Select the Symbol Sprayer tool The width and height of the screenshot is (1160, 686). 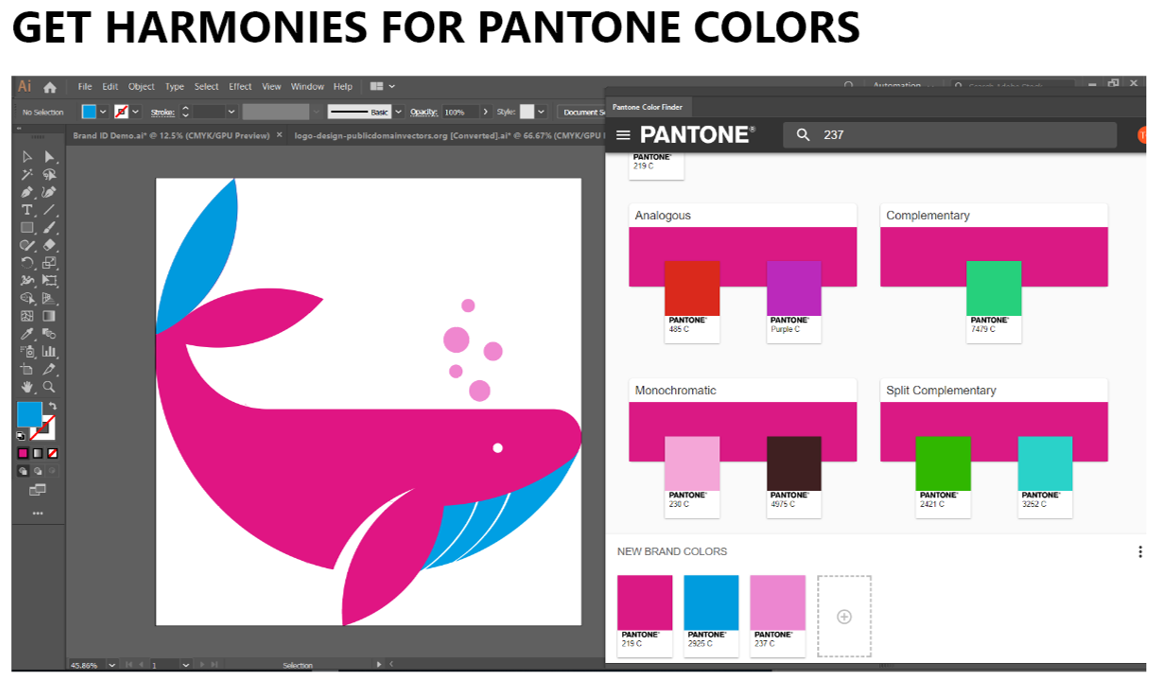27,352
